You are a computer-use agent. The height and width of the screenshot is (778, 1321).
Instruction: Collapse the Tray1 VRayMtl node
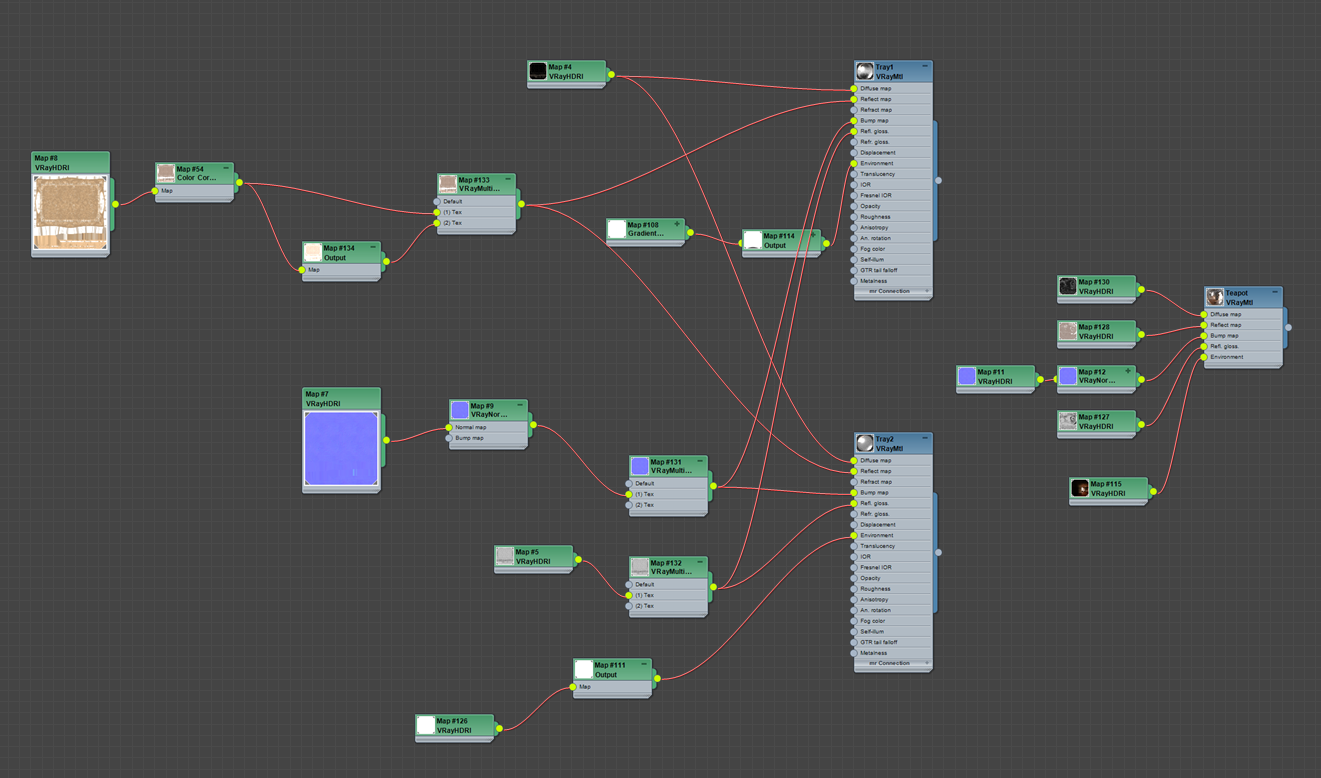[925, 67]
